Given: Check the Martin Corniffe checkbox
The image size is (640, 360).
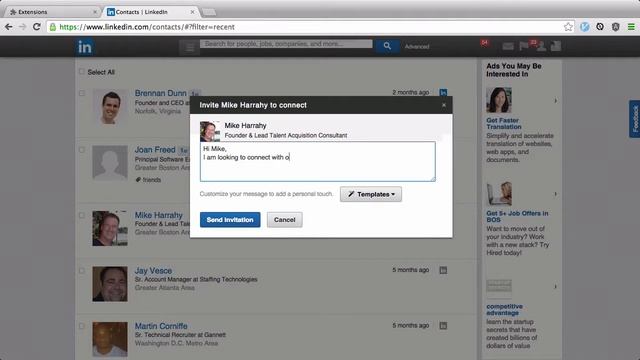Looking at the screenshot, I should tap(82, 326).
